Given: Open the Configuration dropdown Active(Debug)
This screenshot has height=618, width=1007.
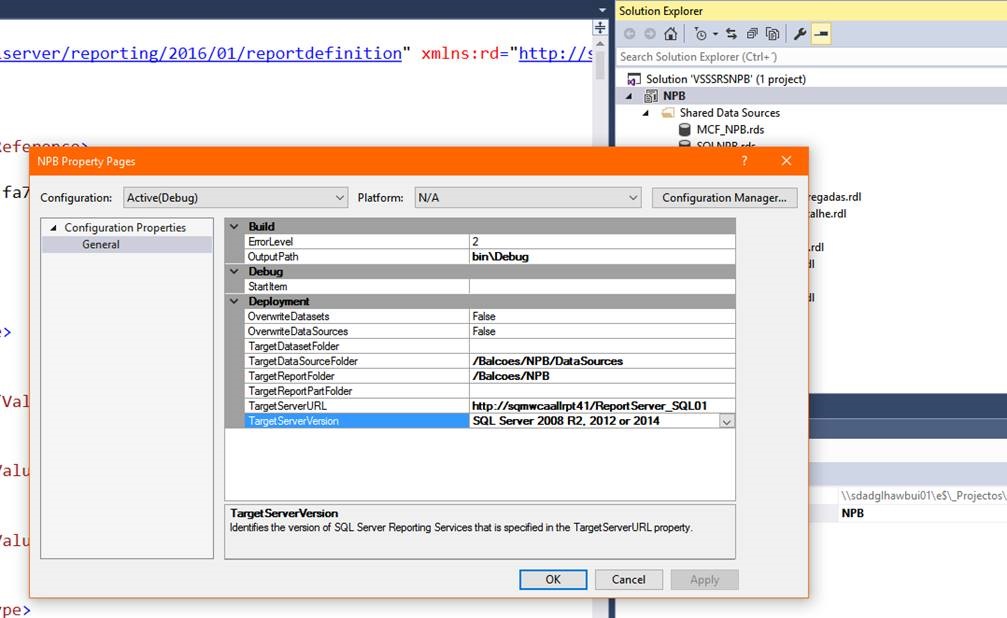Looking at the screenshot, I should [x=236, y=197].
